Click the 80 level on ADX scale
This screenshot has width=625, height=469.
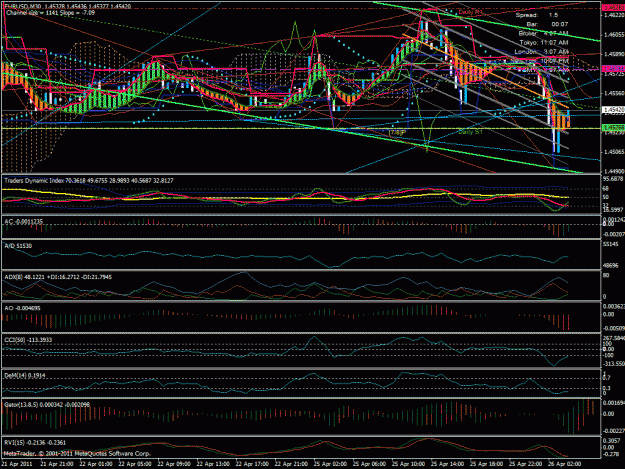(x=606, y=275)
